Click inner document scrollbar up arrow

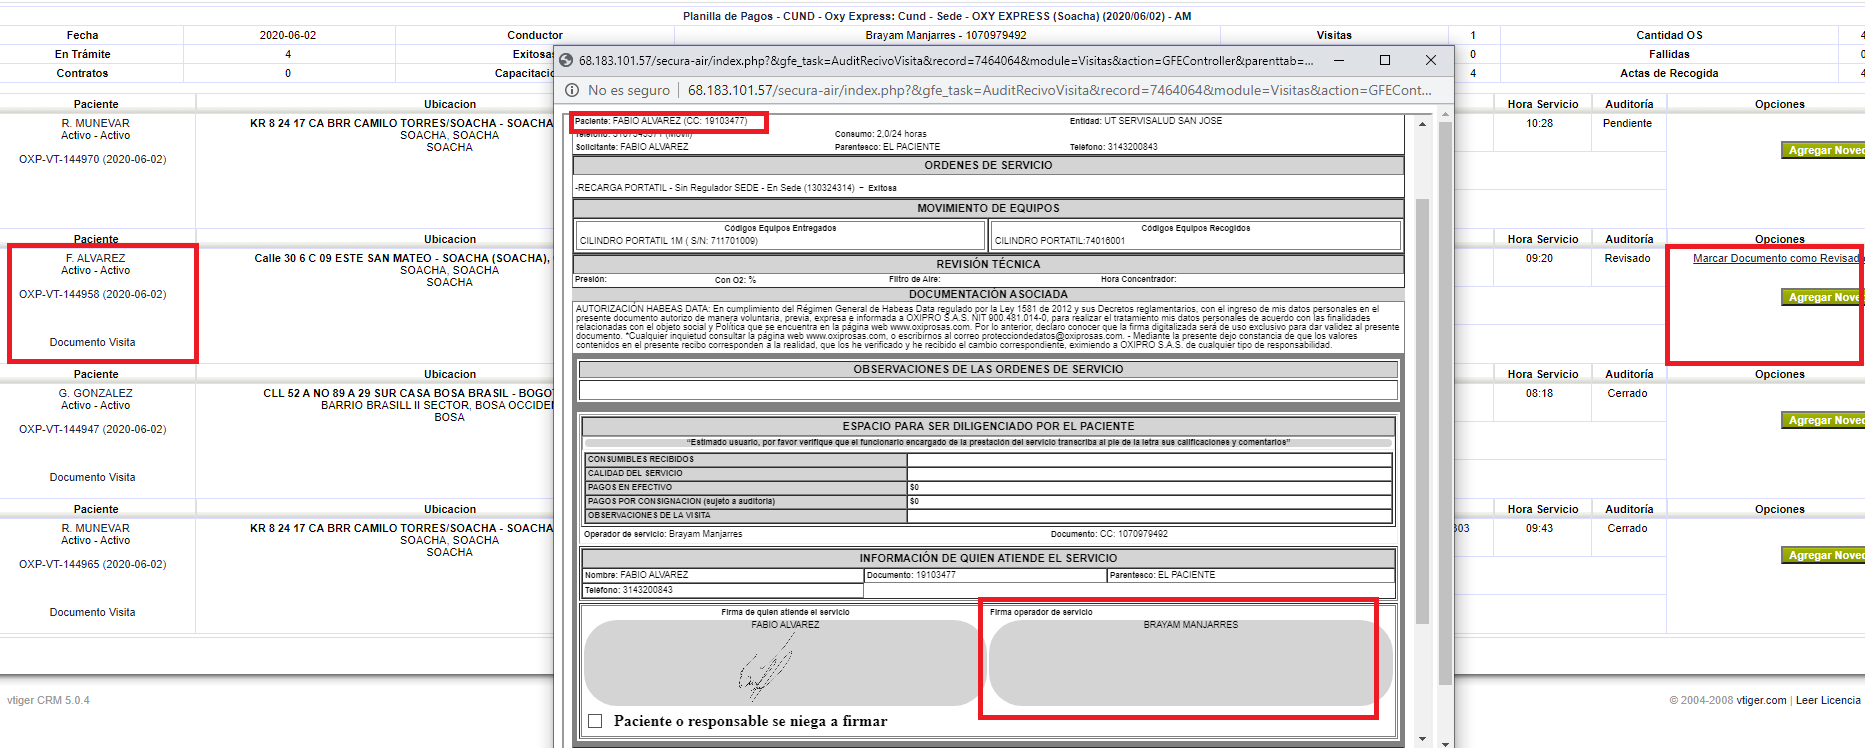[x=1422, y=124]
